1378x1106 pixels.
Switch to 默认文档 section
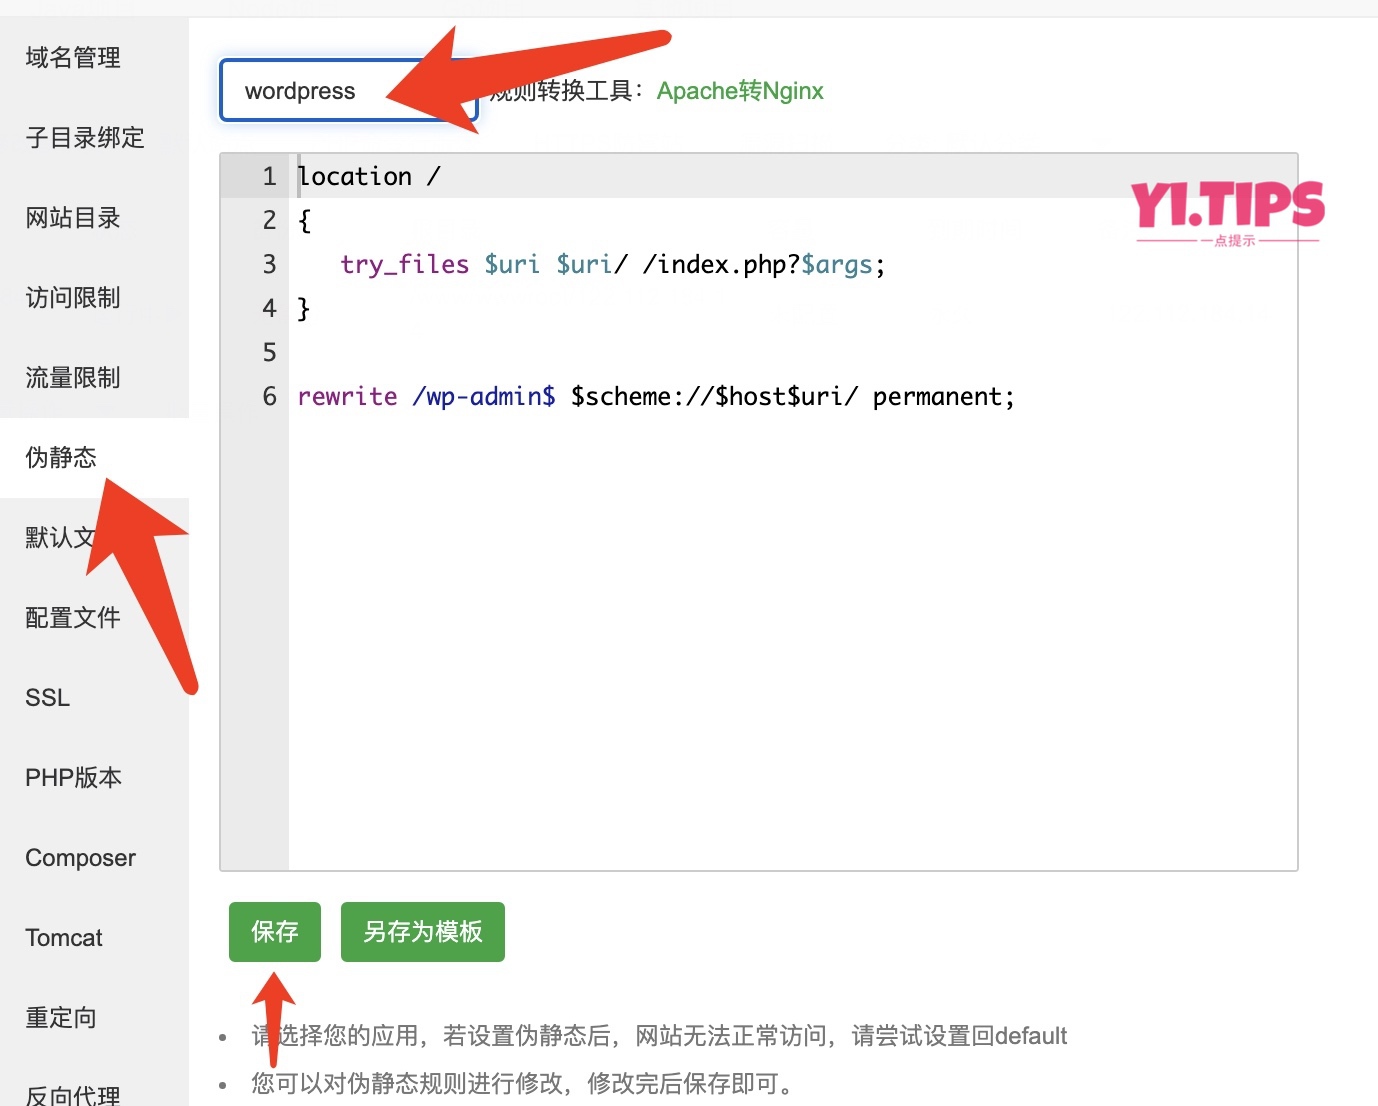[60, 537]
